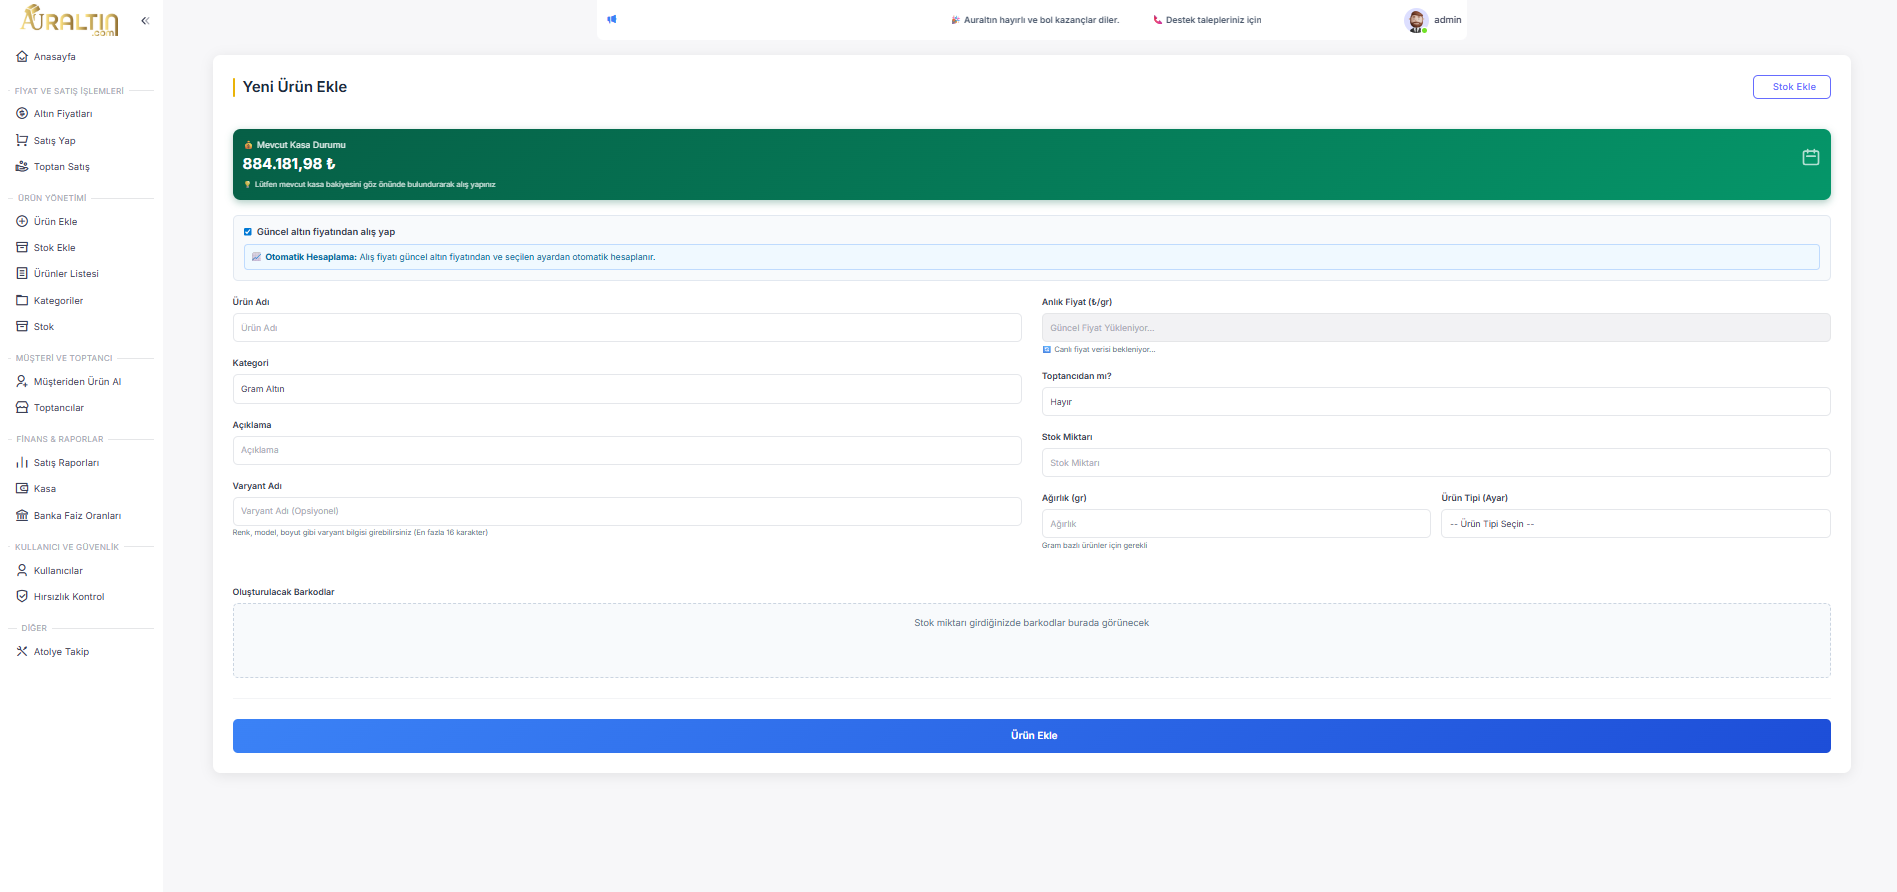The image size is (1897, 892).
Task: Click the admin avatar picture
Action: pos(1415,20)
